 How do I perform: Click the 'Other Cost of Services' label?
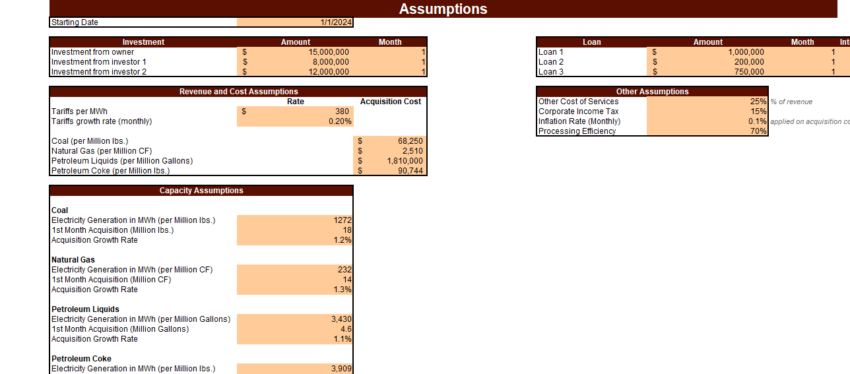[578, 101]
